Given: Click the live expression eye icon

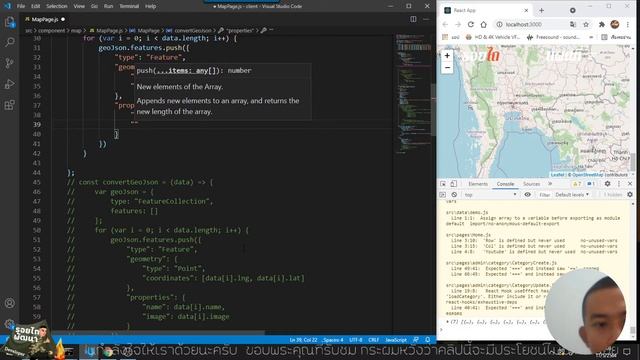Looking at the screenshot, I should click(527, 195).
